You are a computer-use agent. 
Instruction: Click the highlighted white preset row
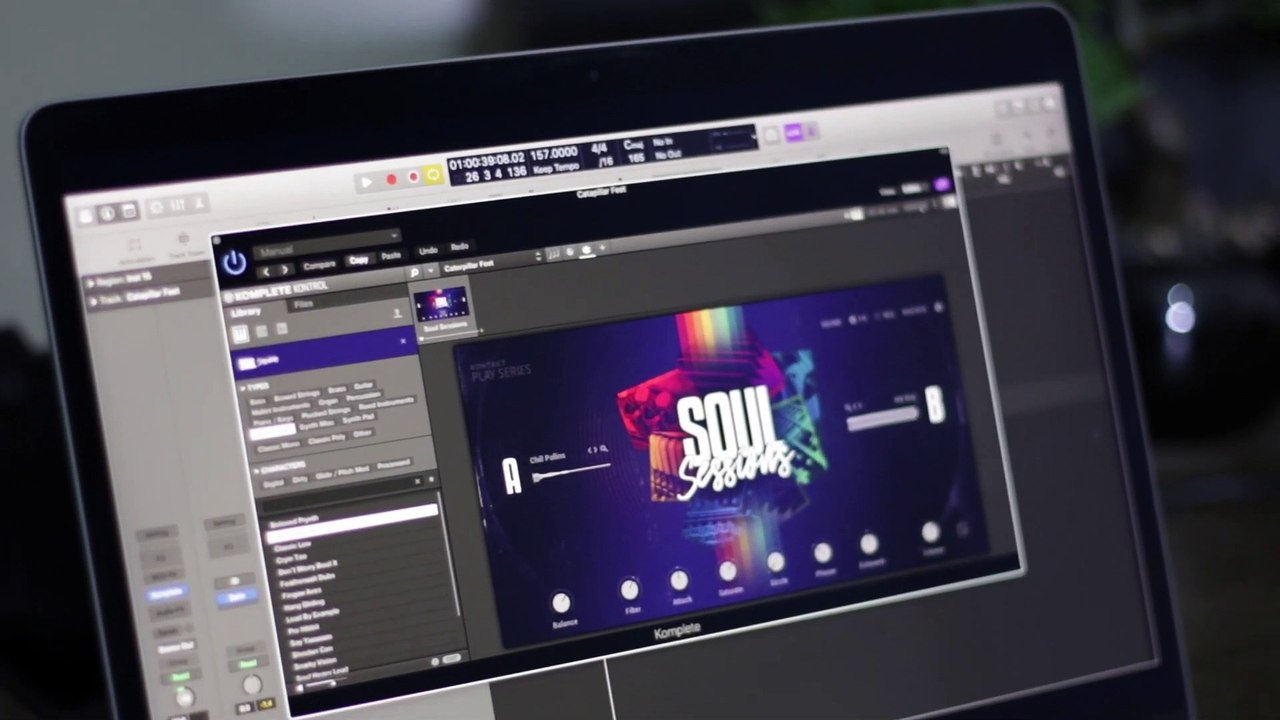(352, 522)
